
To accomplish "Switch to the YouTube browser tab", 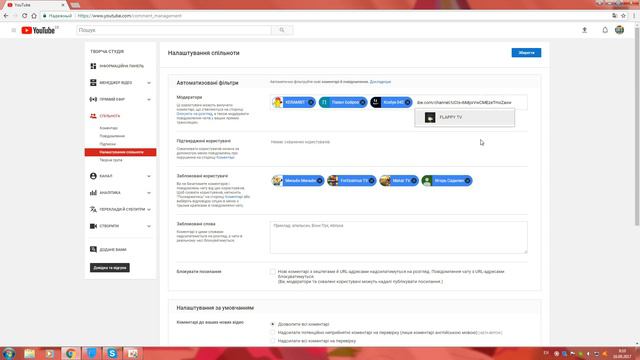I will point(35,5).
